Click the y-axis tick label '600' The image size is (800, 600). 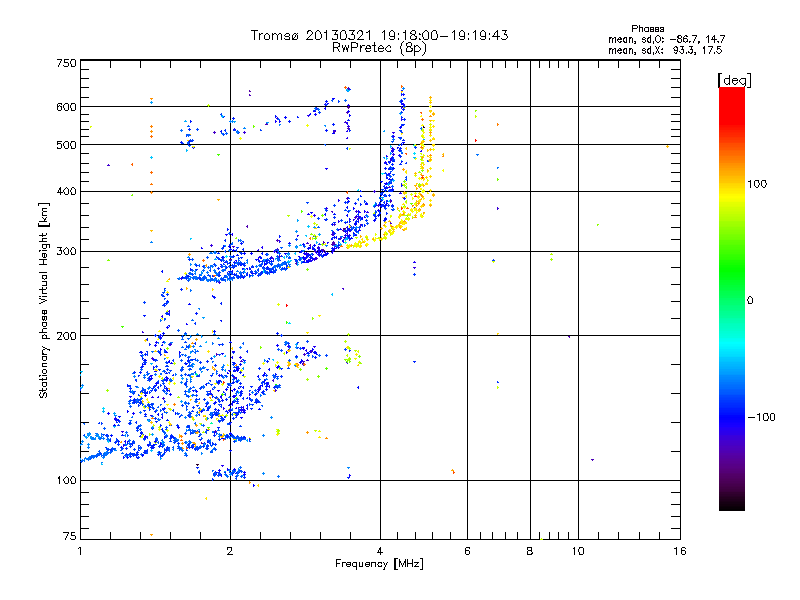[x=67, y=107]
